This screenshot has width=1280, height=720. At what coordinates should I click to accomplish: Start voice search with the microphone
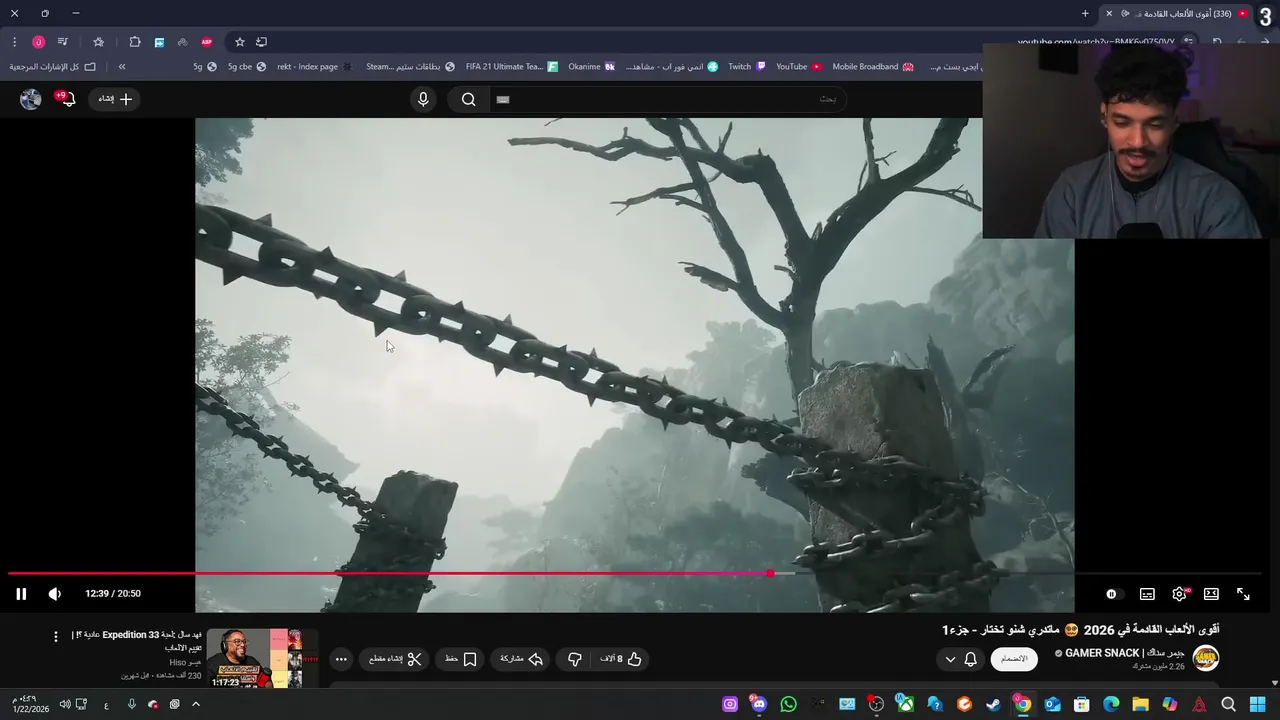coord(423,99)
